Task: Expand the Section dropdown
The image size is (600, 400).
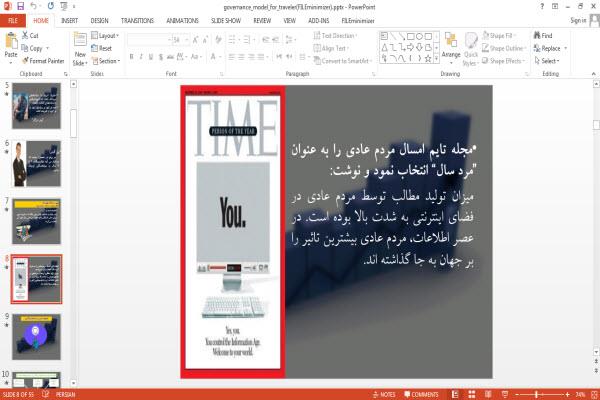Action: tap(106, 61)
